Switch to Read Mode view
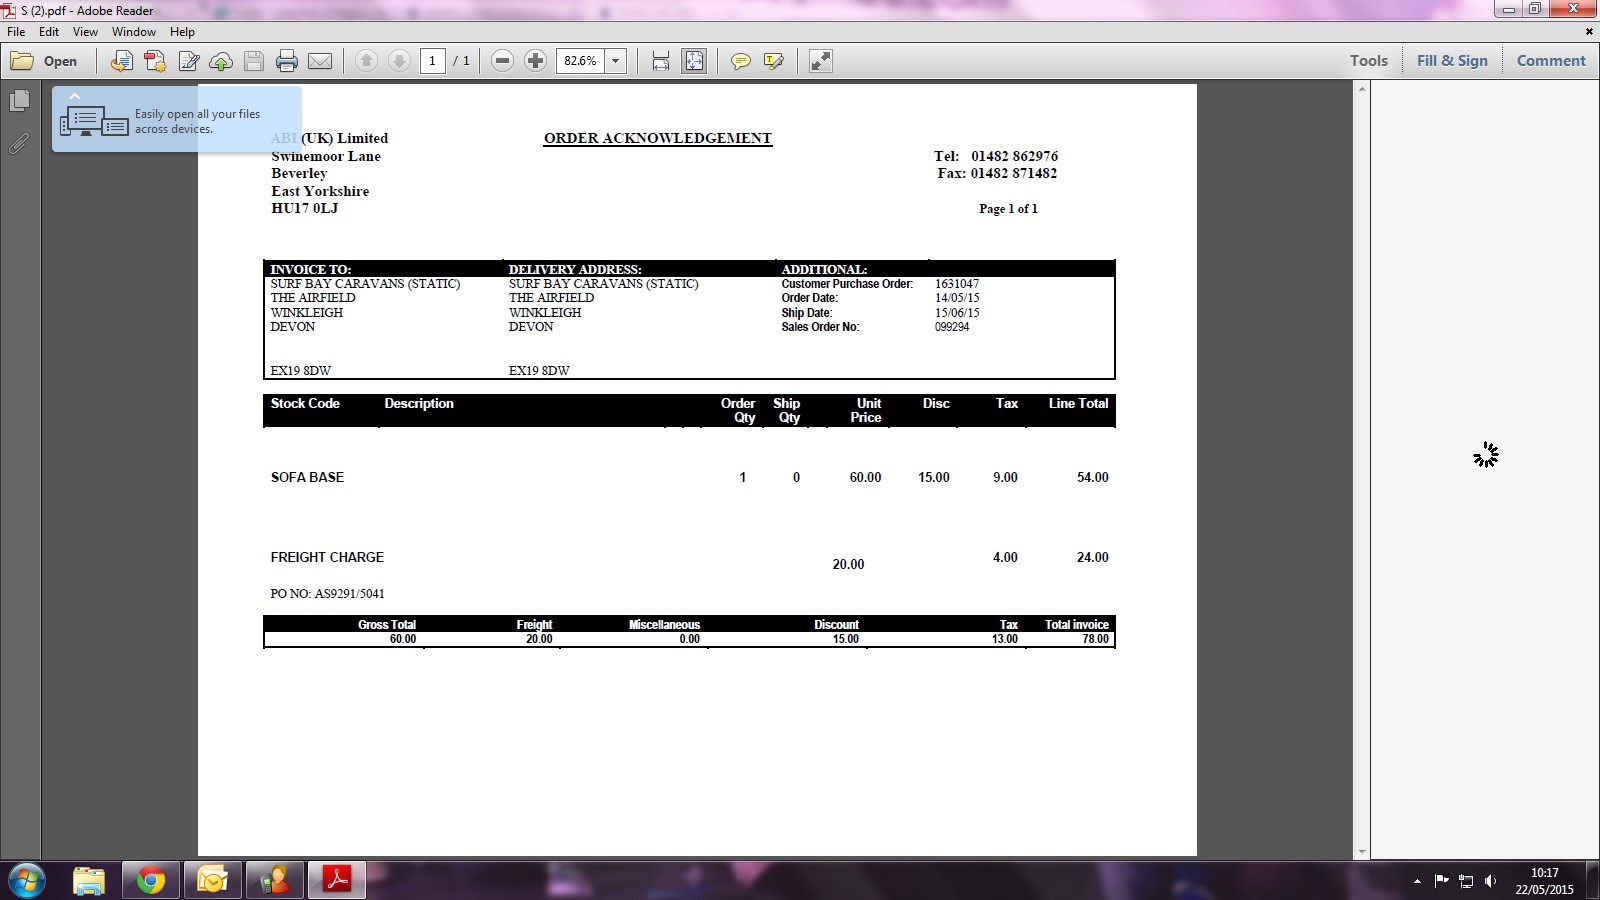Viewport: 1600px width, 900px height. tap(820, 61)
